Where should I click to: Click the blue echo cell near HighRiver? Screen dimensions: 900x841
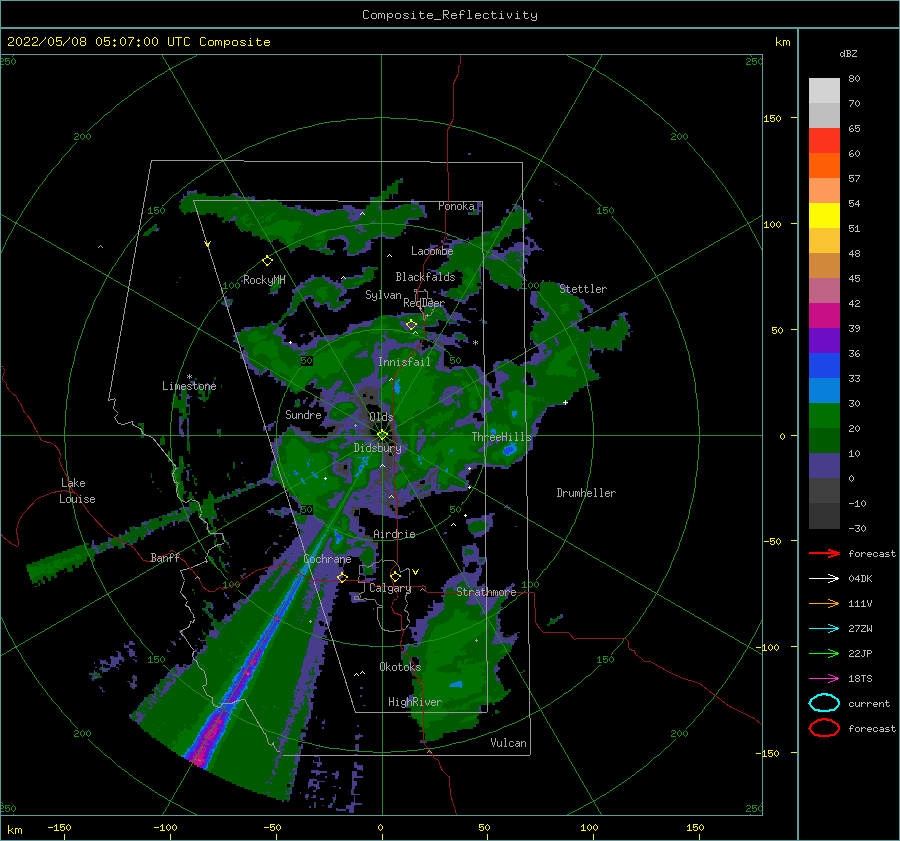tap(456, 684)
